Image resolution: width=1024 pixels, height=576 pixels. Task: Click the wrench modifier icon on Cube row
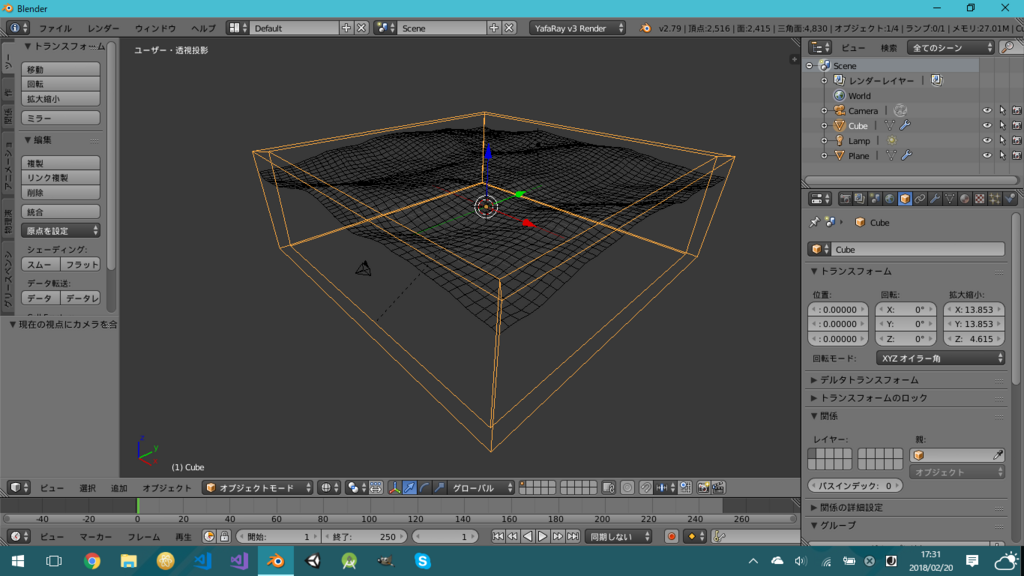(x=905, y=125)
